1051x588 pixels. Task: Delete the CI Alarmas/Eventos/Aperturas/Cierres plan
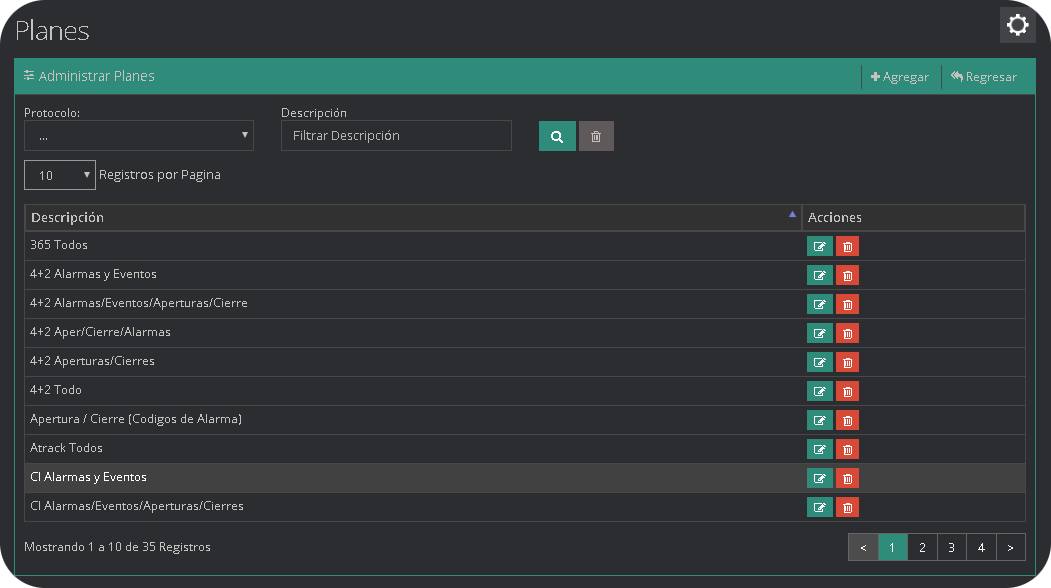847,507
